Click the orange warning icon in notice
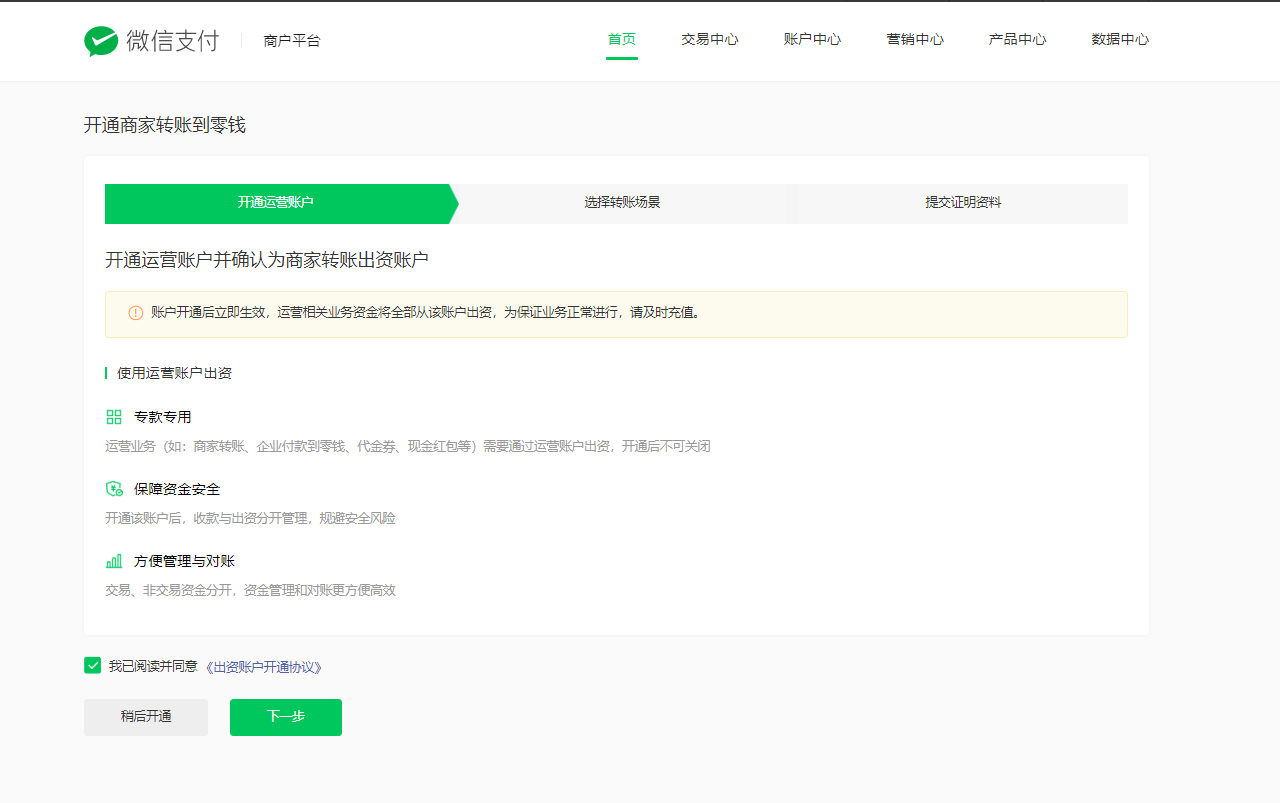 click(x=136, y=313)
